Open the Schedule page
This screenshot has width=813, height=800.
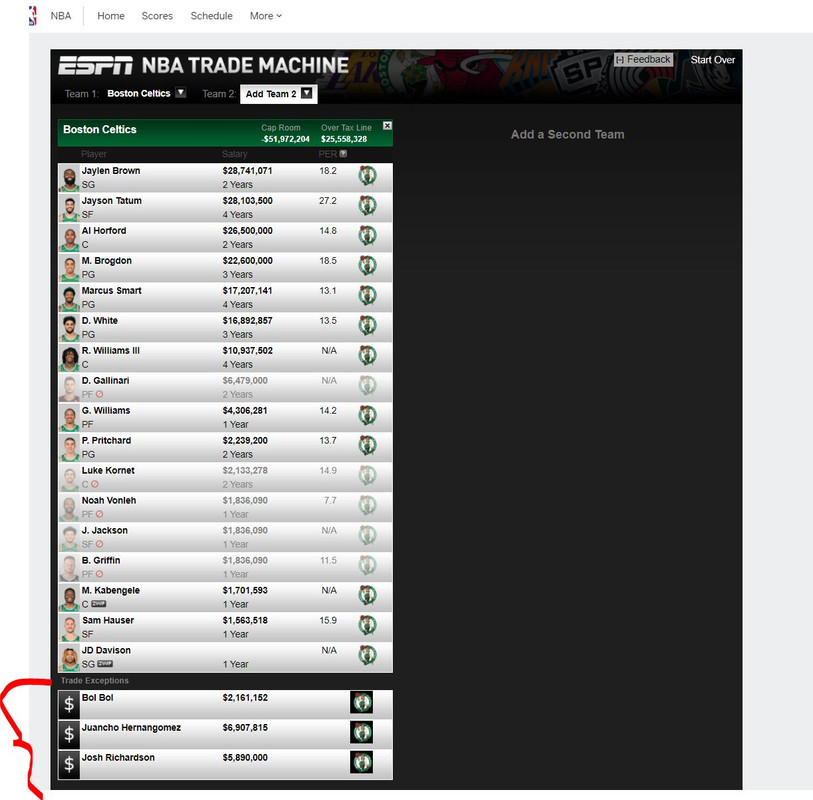point(212,16)
